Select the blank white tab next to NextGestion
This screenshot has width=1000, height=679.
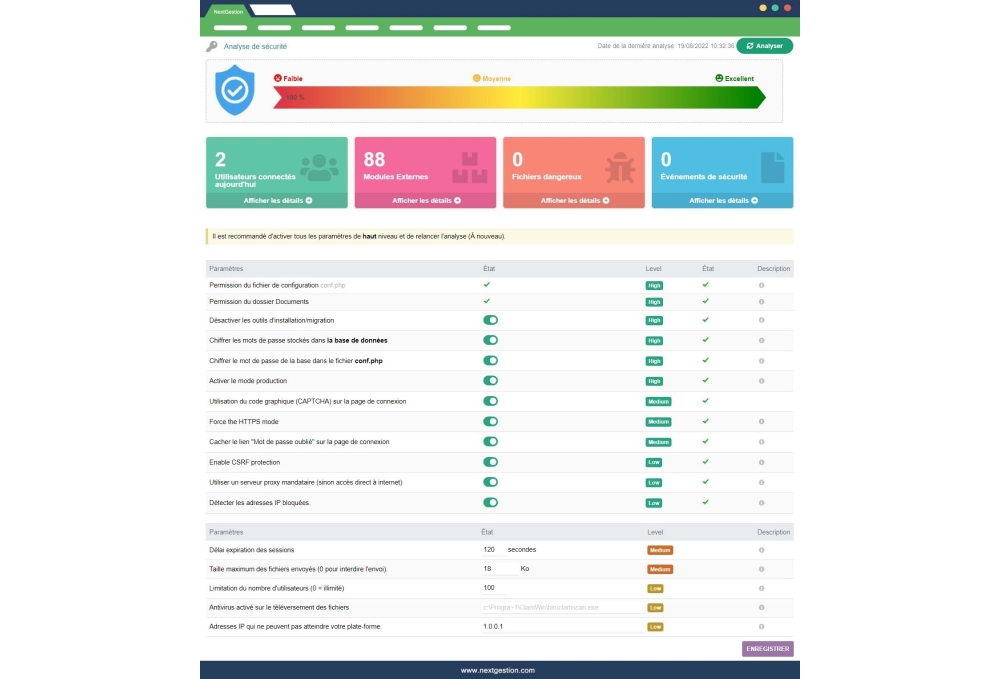(271, 11)
